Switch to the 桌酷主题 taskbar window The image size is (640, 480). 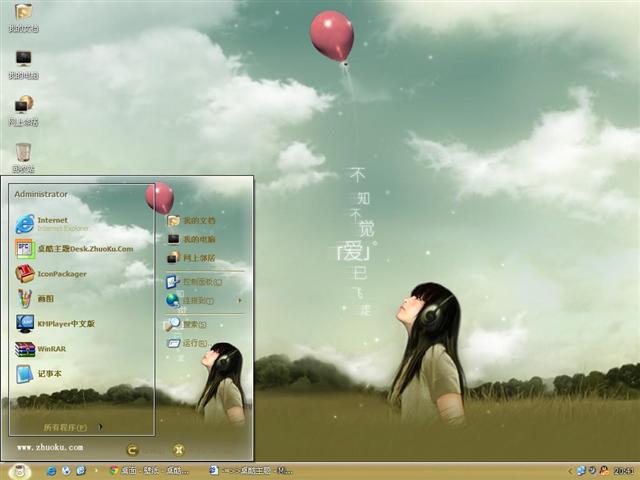251,471
